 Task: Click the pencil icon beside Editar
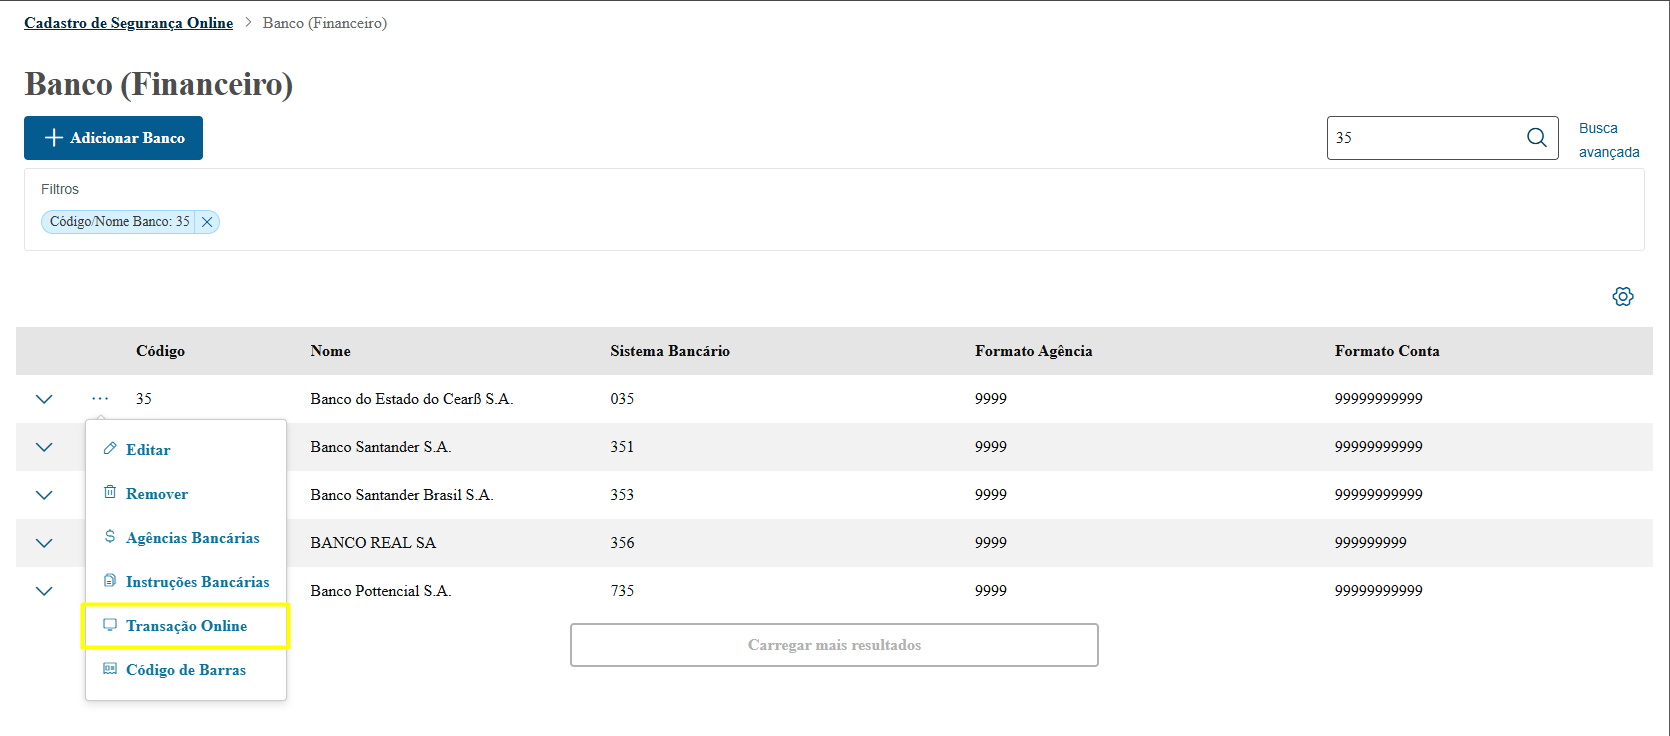click(110, 449)
